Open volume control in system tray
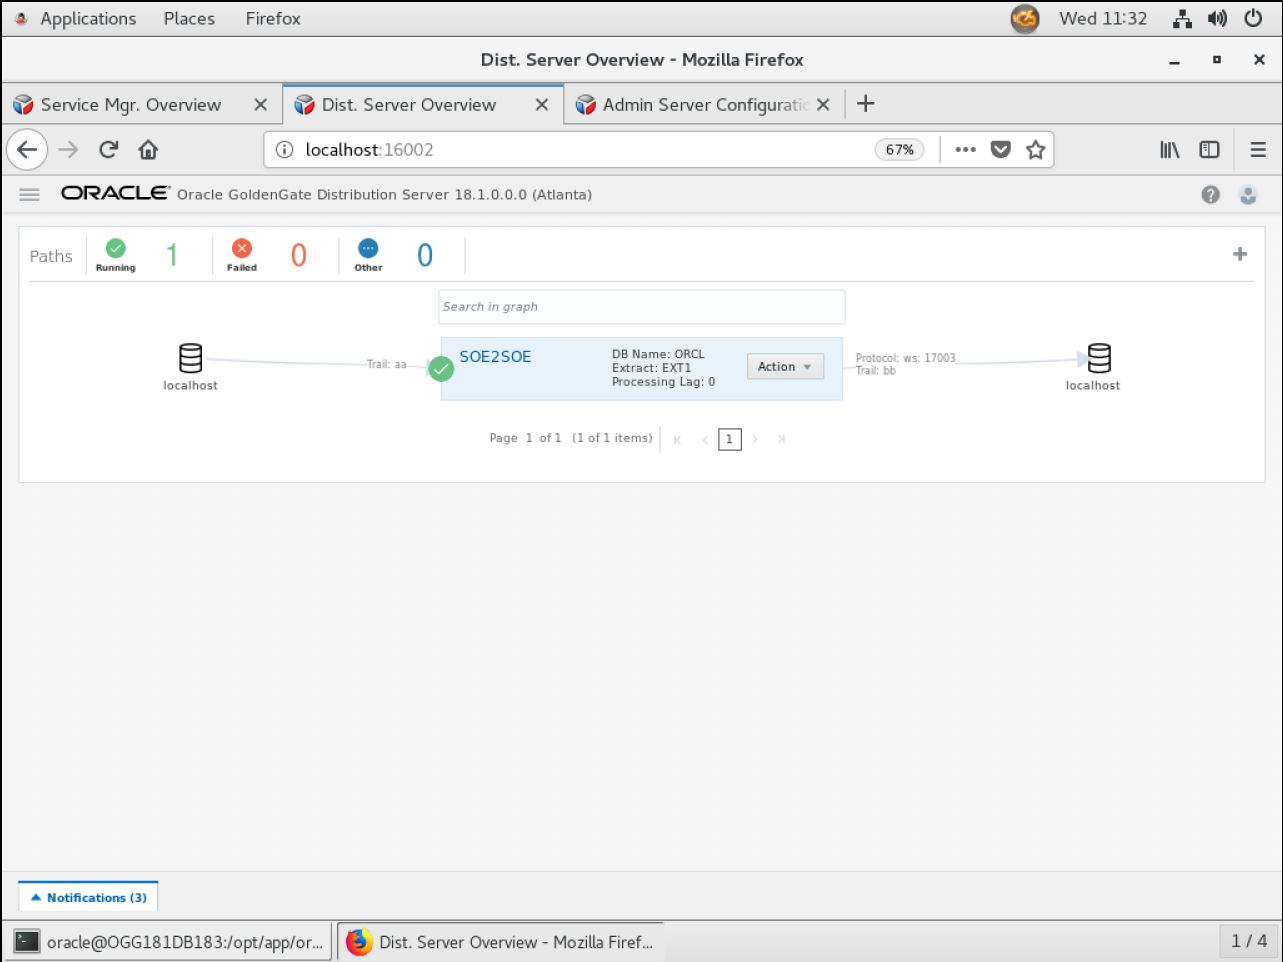Screen dimensions: 1283x962 point(1217,18)
